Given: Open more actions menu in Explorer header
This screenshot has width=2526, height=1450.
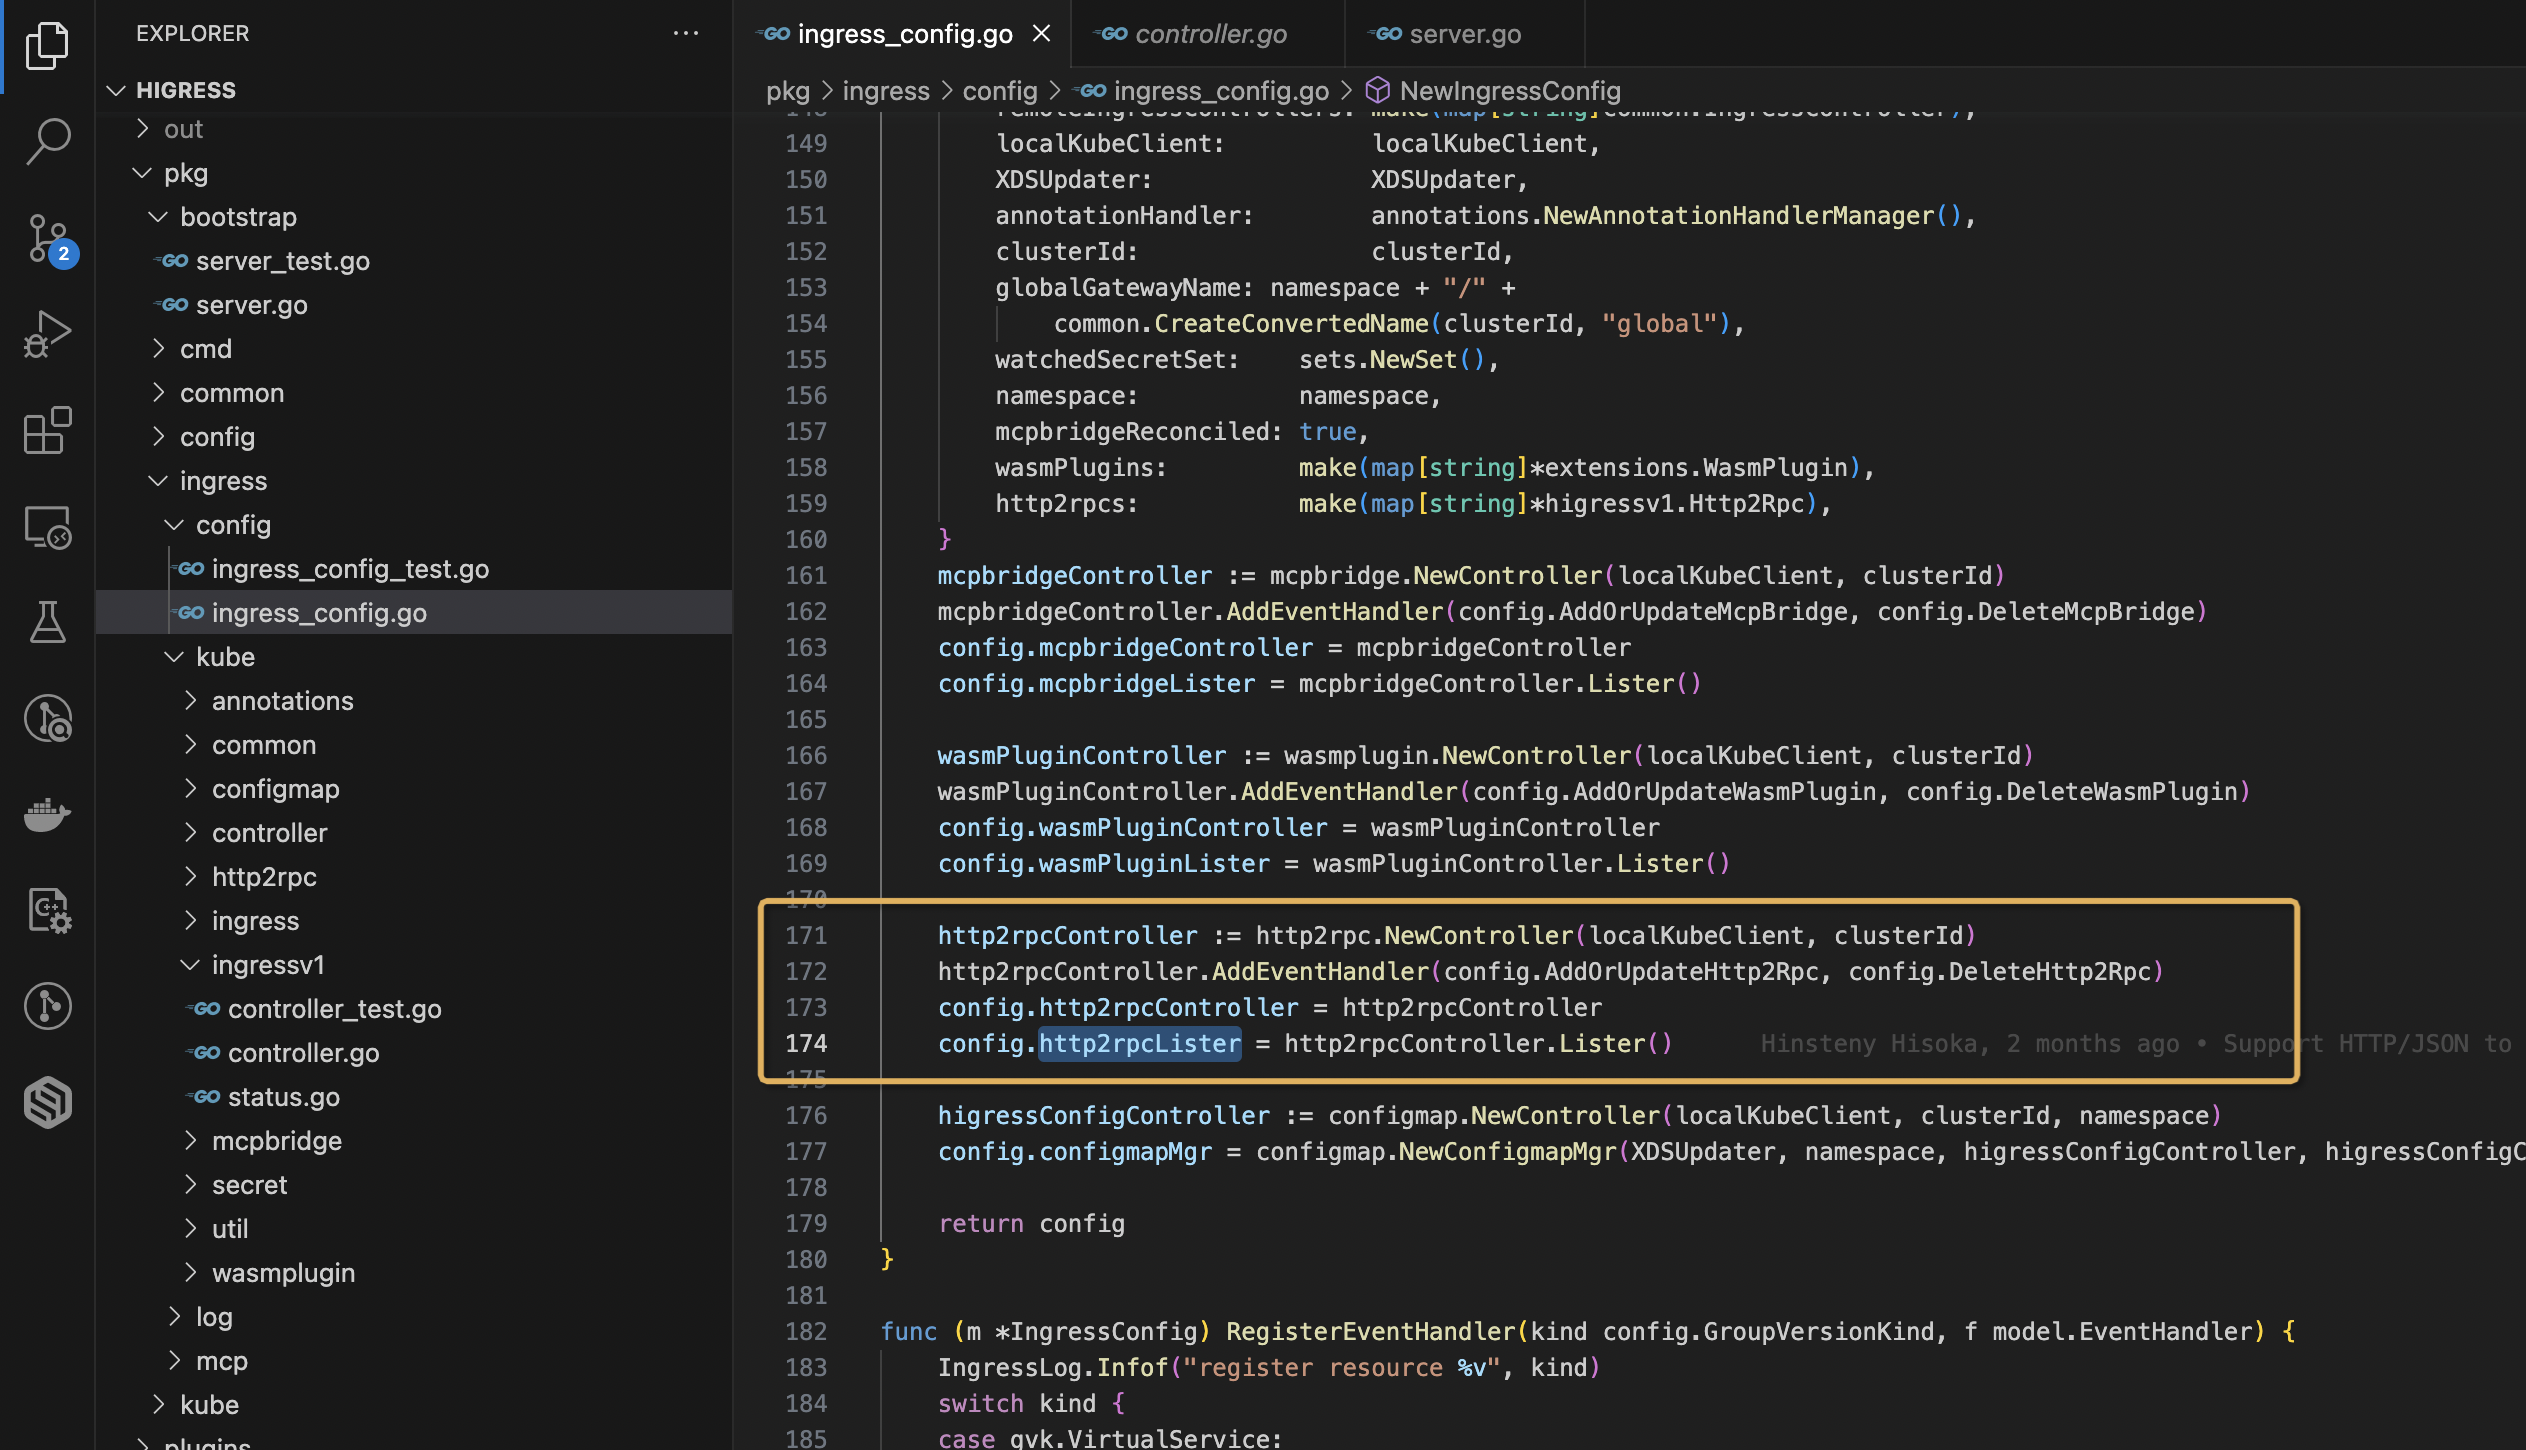Looking at the screenshot, I should (687, 33).
